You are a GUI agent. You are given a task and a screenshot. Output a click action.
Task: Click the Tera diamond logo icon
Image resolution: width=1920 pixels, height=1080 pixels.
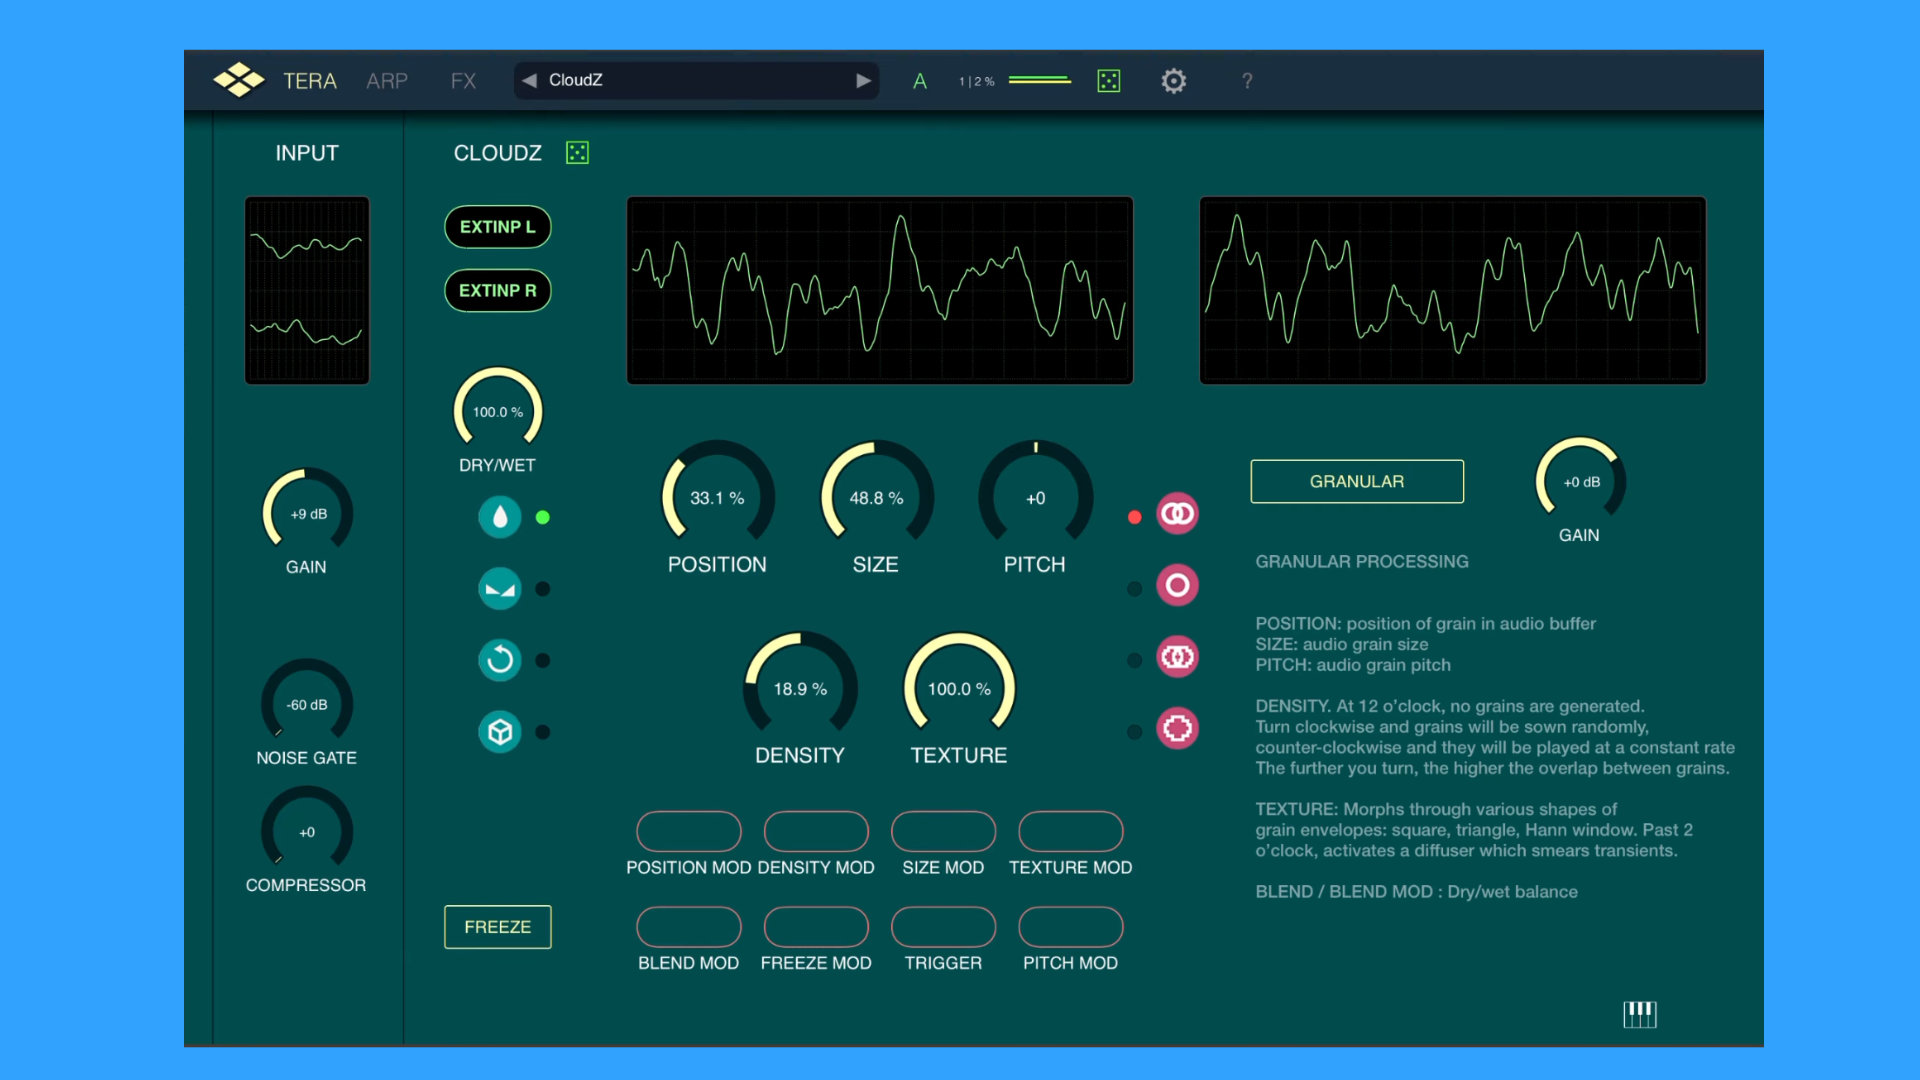[238, 80]
